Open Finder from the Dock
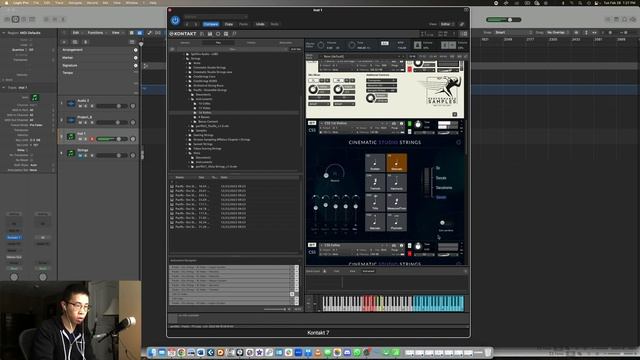This screenshot has height=360, width=640. pos(152,352)
